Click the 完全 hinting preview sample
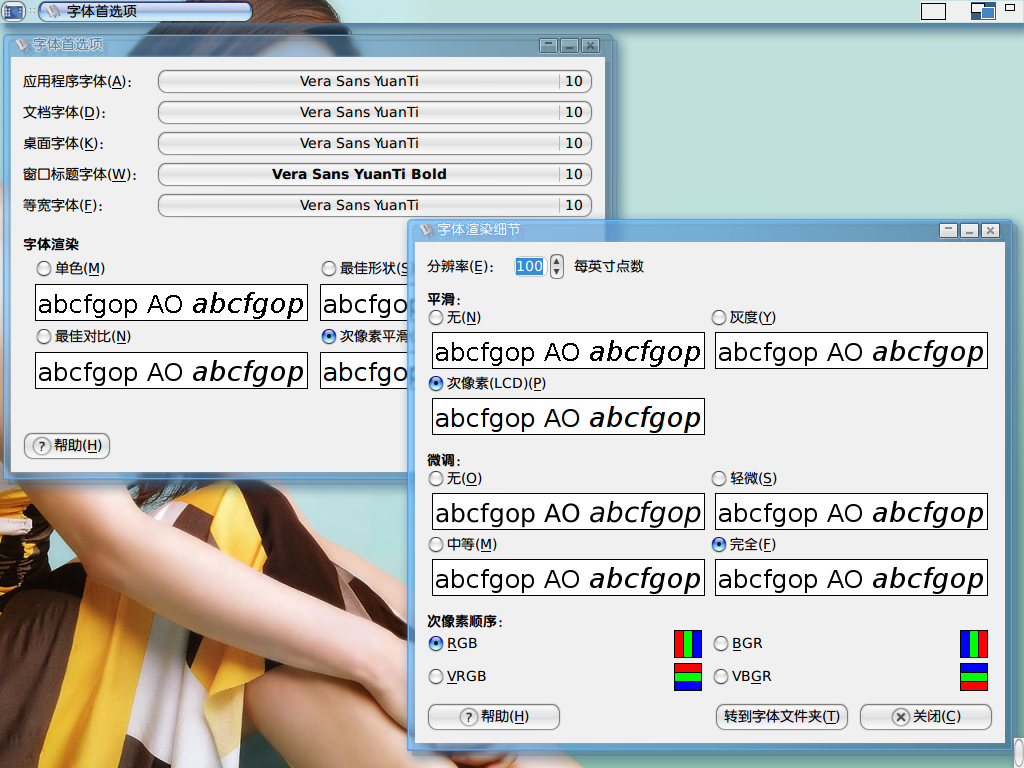The width and height of the screenshot is (1024, 768). tap(851, 578)
